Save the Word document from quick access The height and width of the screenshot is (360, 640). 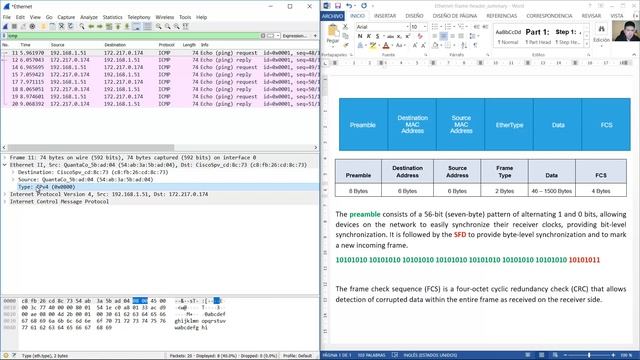(338, 6)
